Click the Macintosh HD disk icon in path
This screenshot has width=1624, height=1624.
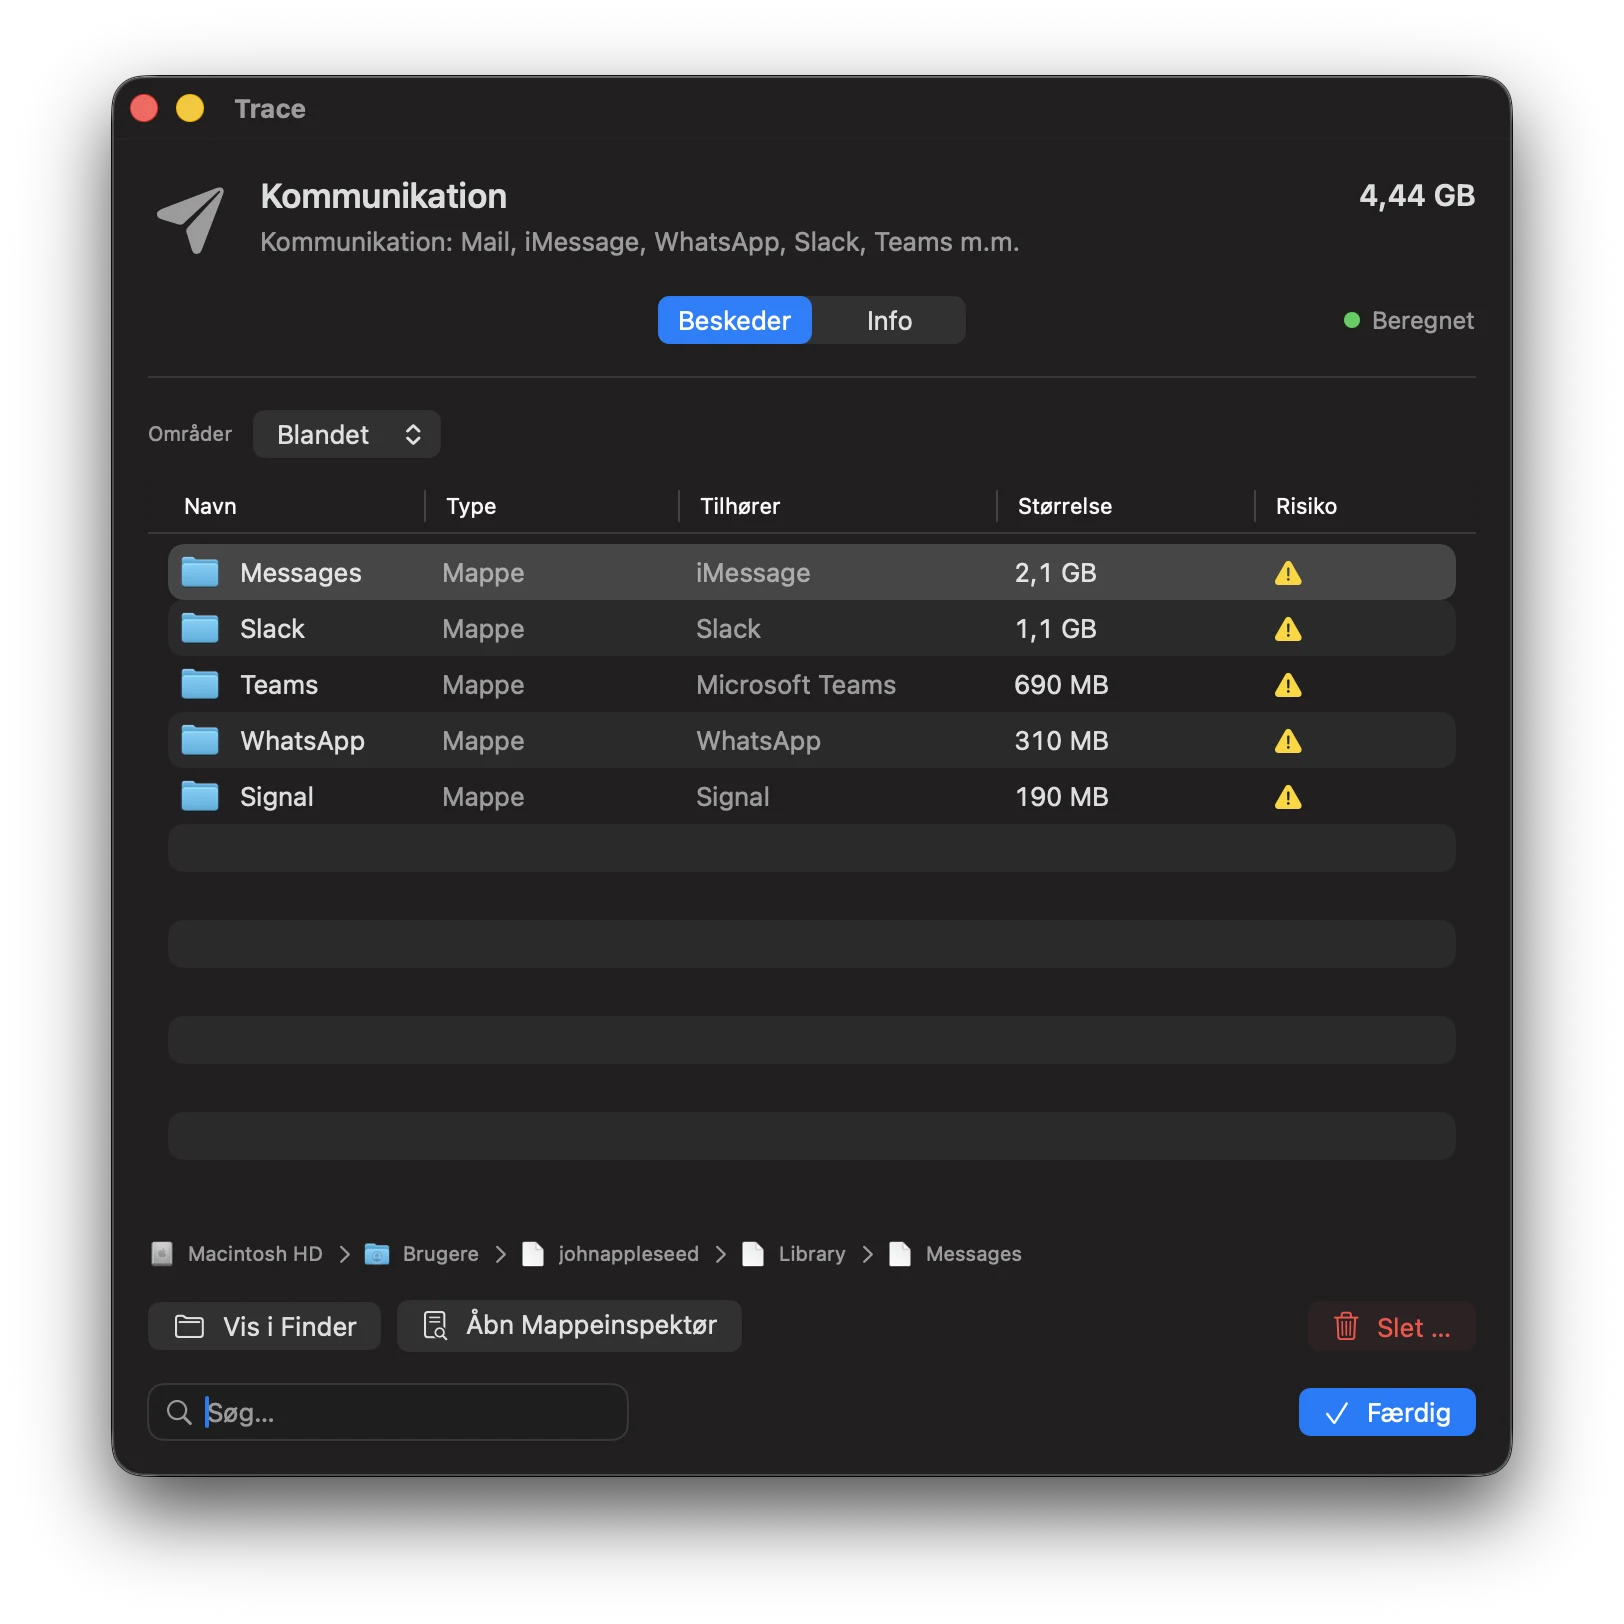click(162, 1254)
